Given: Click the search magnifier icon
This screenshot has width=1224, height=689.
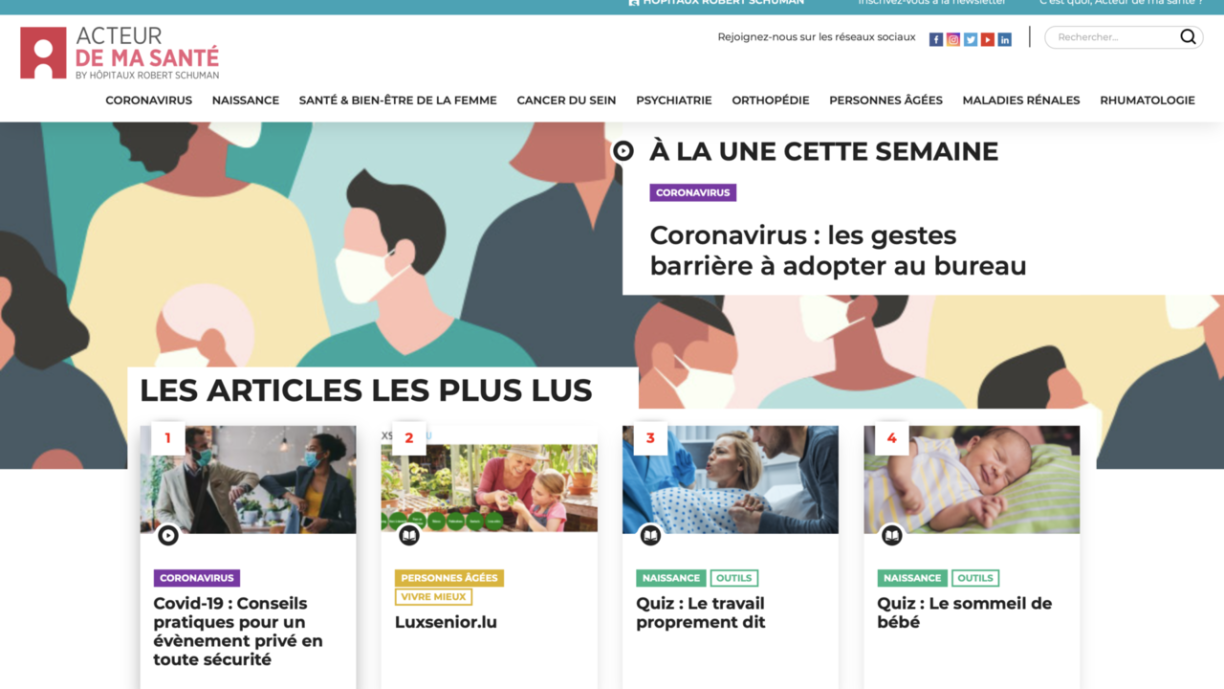Looking at the screenshot, I should (x=1187, y=37).
